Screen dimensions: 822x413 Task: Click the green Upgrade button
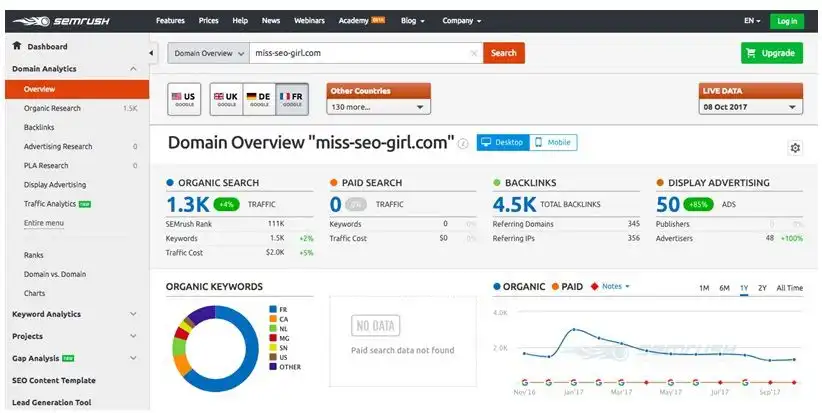(772, 53)
